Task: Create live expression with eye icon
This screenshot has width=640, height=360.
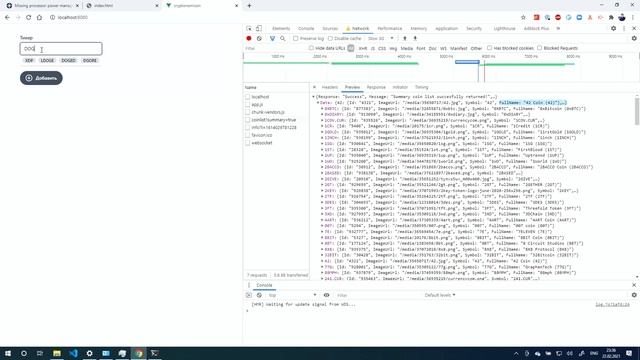Action: point(327,295)
